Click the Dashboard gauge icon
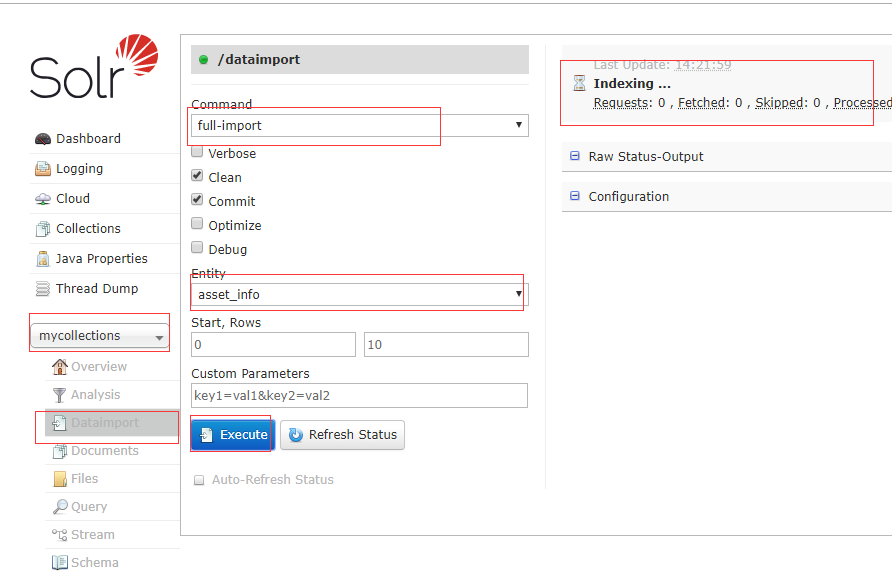892x573 pixels. click(x=42, y=139)
